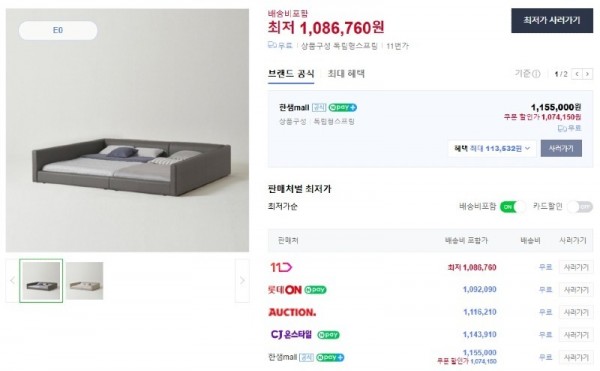Toggle the 배송비포함 switch off

coord(513,207)
